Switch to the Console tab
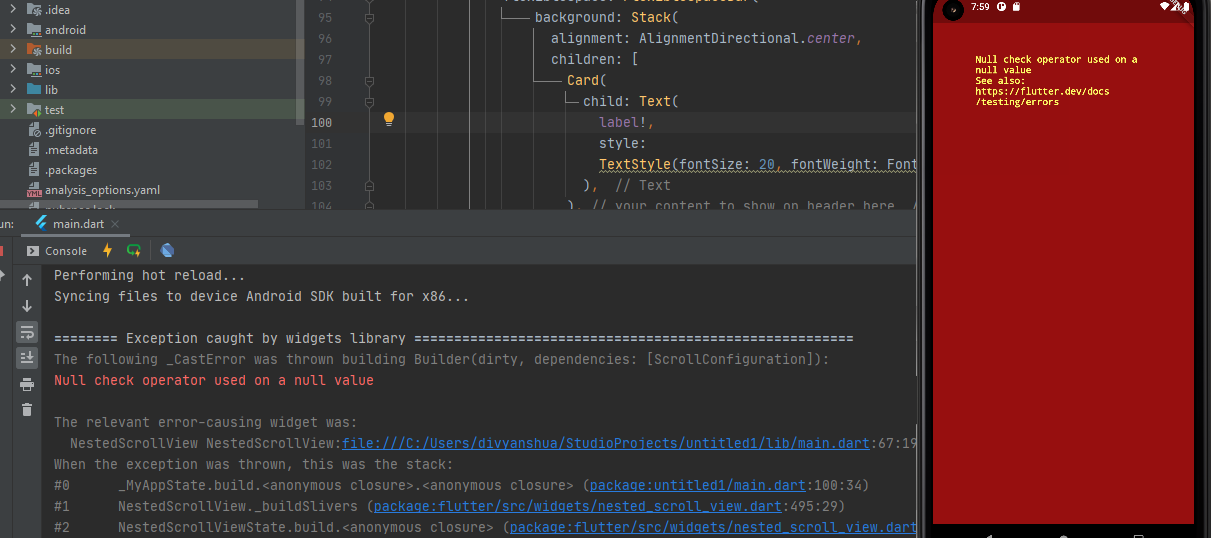 tap(57, 251)
